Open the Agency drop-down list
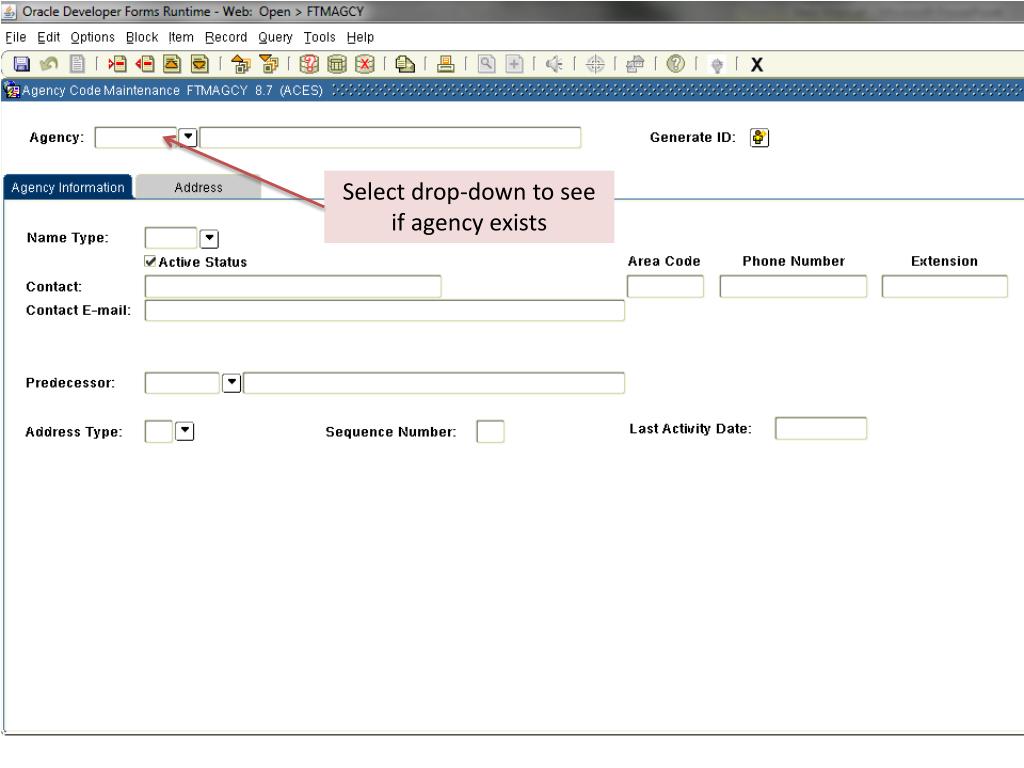1024x768 pixels. pyautogui.click(x=188, y=137)
